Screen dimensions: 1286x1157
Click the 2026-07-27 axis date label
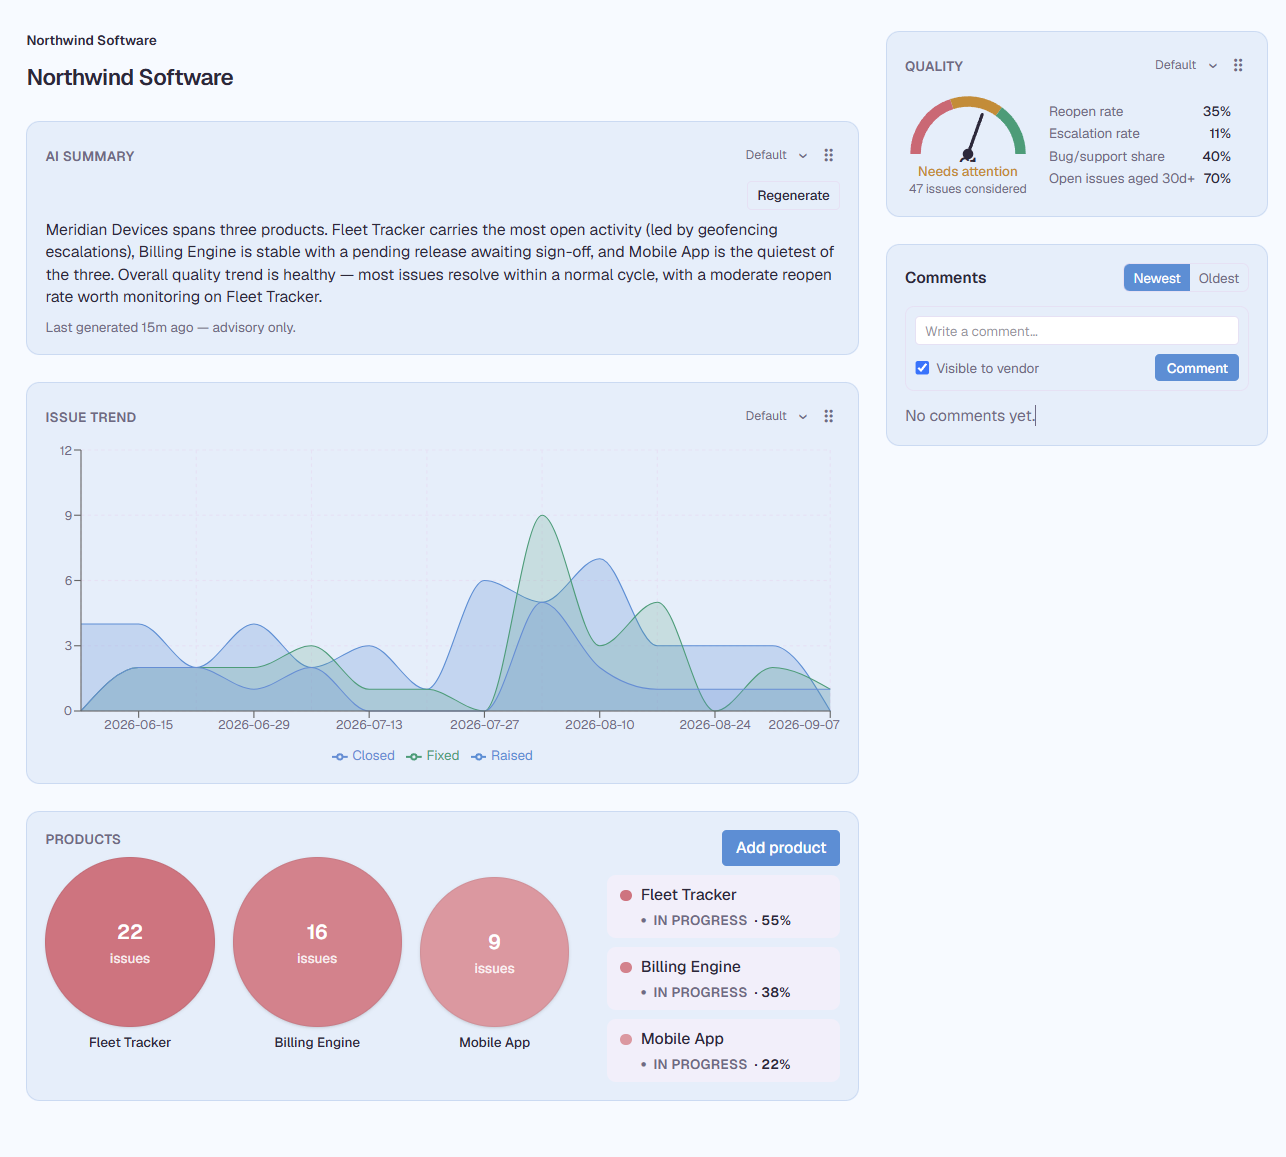[x=485, y=725]
